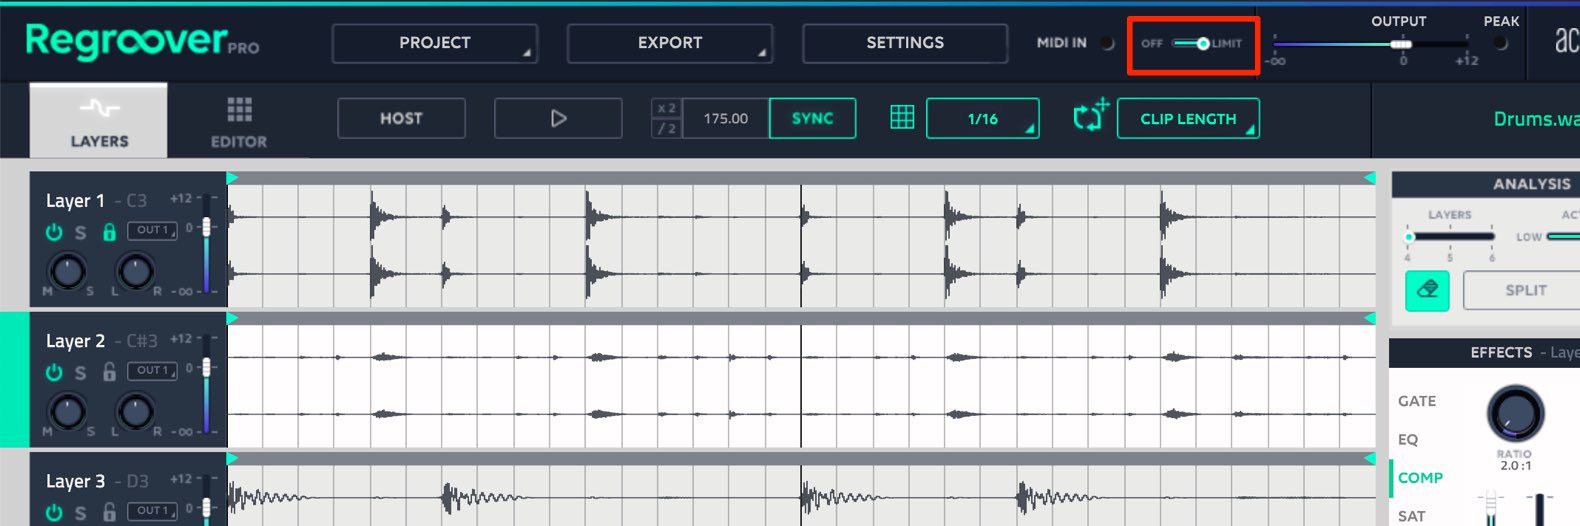
Task: Click Layer 1 end marker triangle
Action: coord(1370,178)
